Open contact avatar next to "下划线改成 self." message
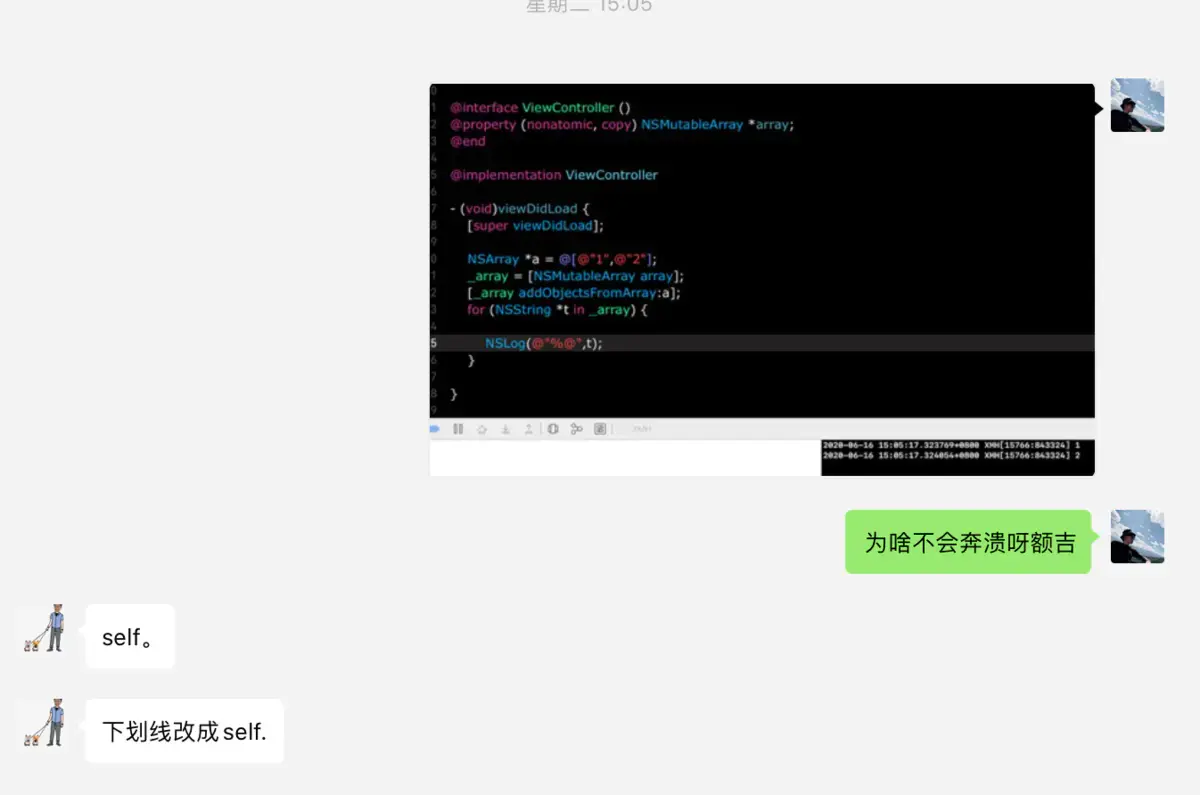This screenshot has width=1200, height=795. pos(44,724)
